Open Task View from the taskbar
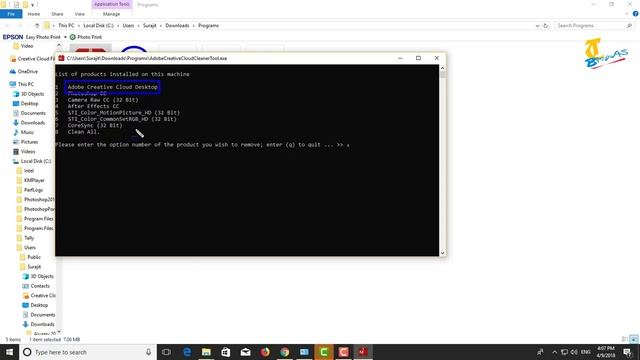The height and width of the screenshot is (360, 640). pyautogui.click(x=166, y=352)
